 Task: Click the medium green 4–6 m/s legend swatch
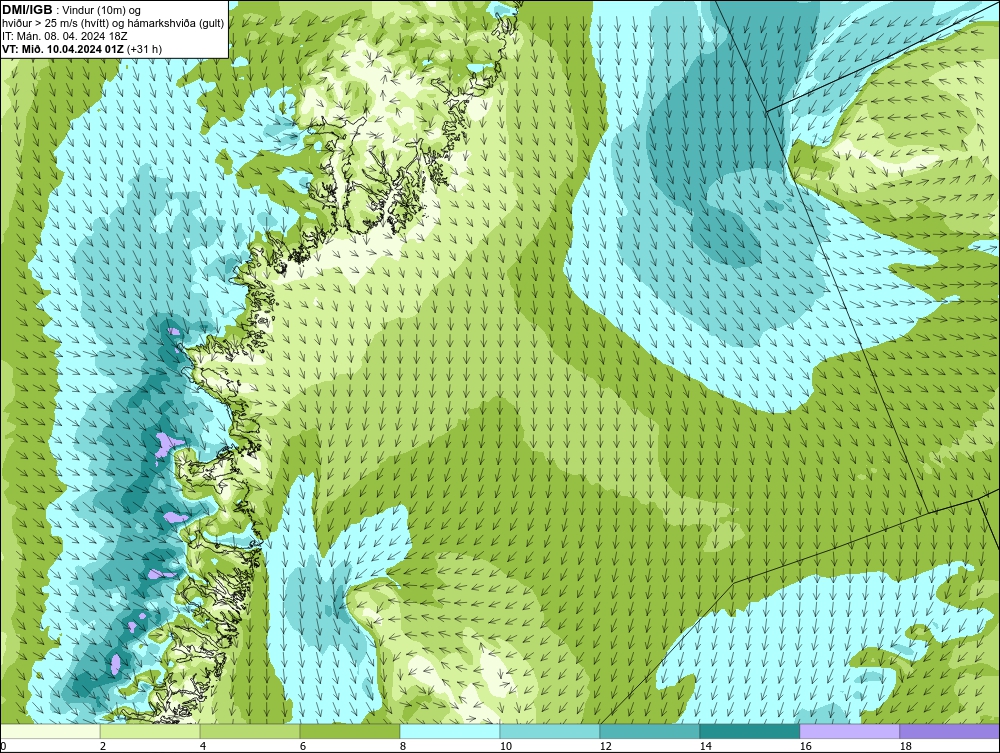(x=250, y=731)
